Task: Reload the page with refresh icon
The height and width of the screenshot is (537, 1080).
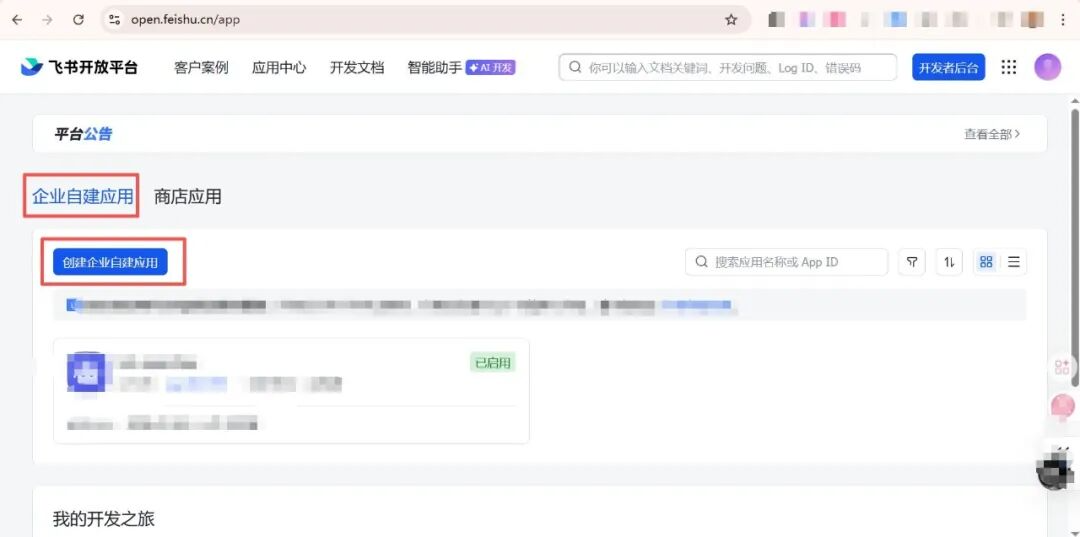Action: (x=79, y=20)
